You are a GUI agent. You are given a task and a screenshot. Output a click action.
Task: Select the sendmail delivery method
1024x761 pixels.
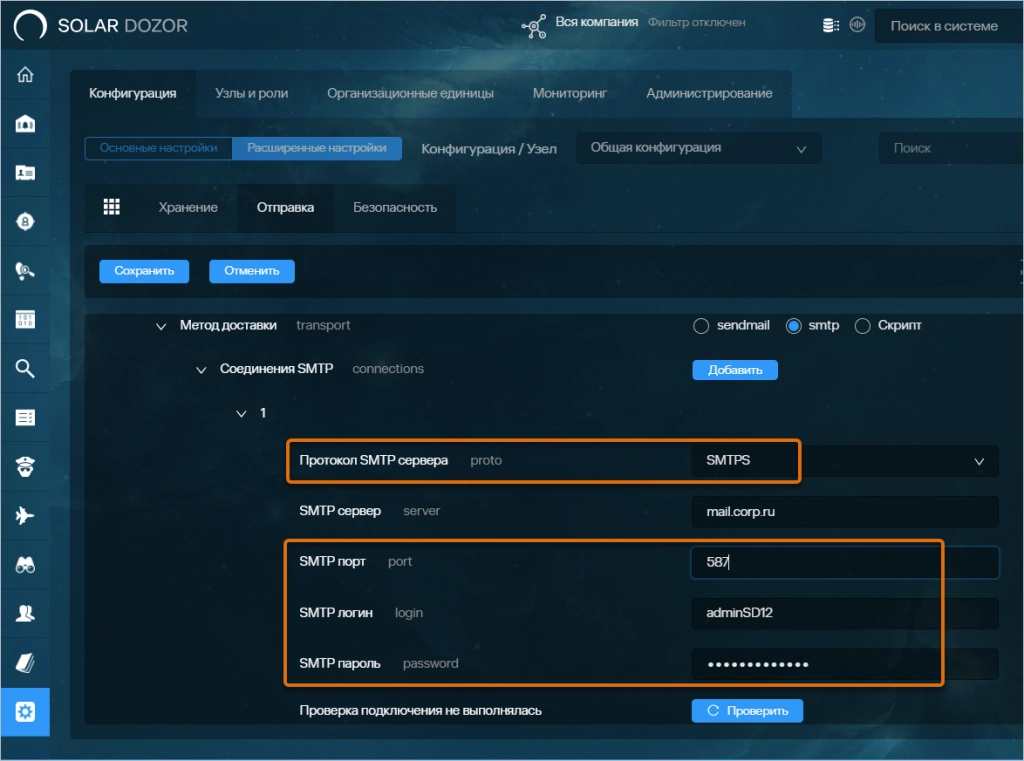pos(700,326)
